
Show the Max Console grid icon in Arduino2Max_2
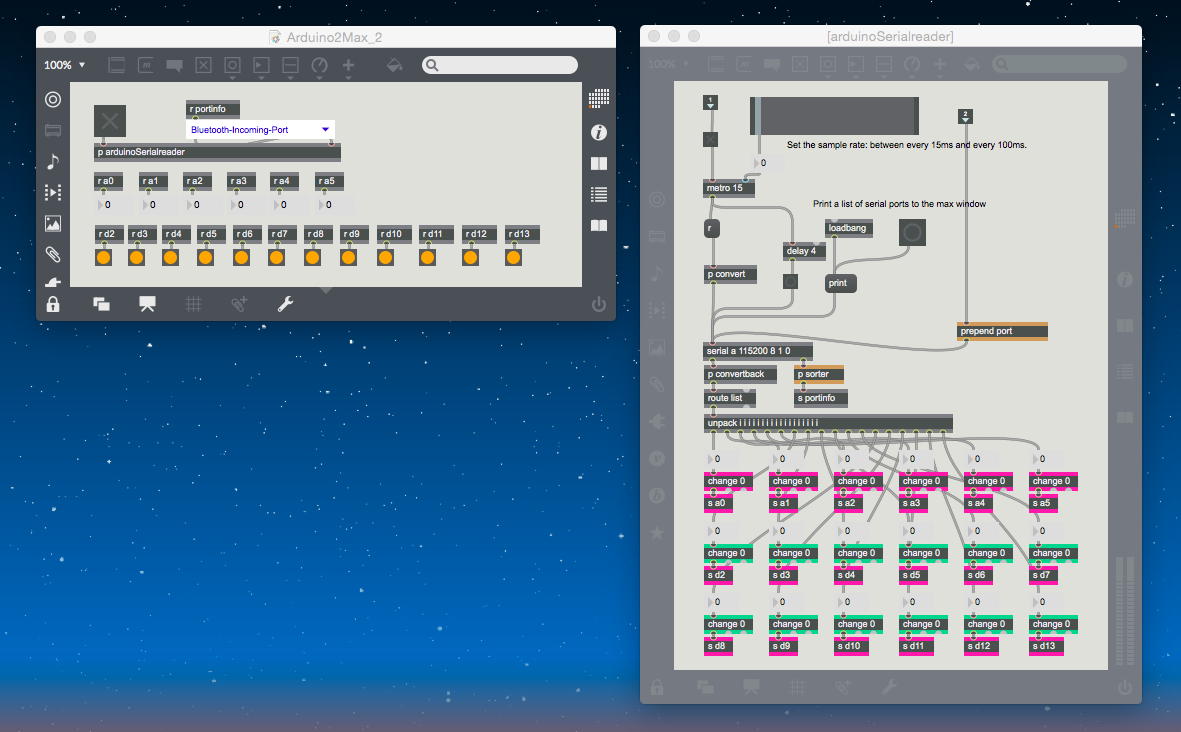click(599, 98)
